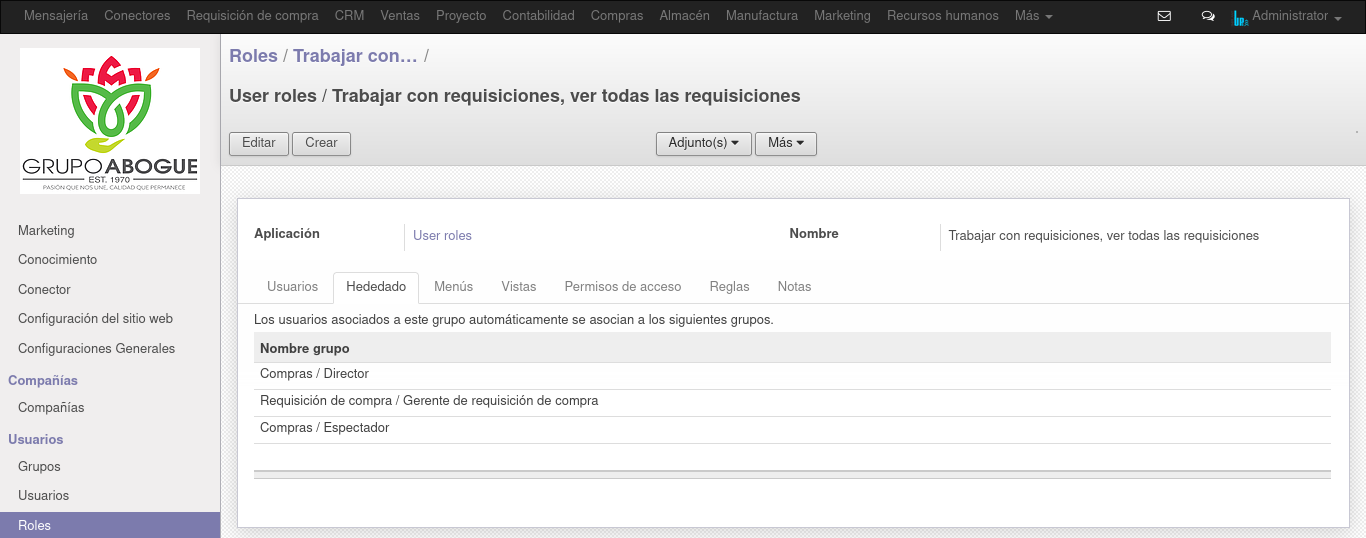This screenshot has height=538, width=1366.
Task: Click the Editar button
Action: click(x=259, y=143)
